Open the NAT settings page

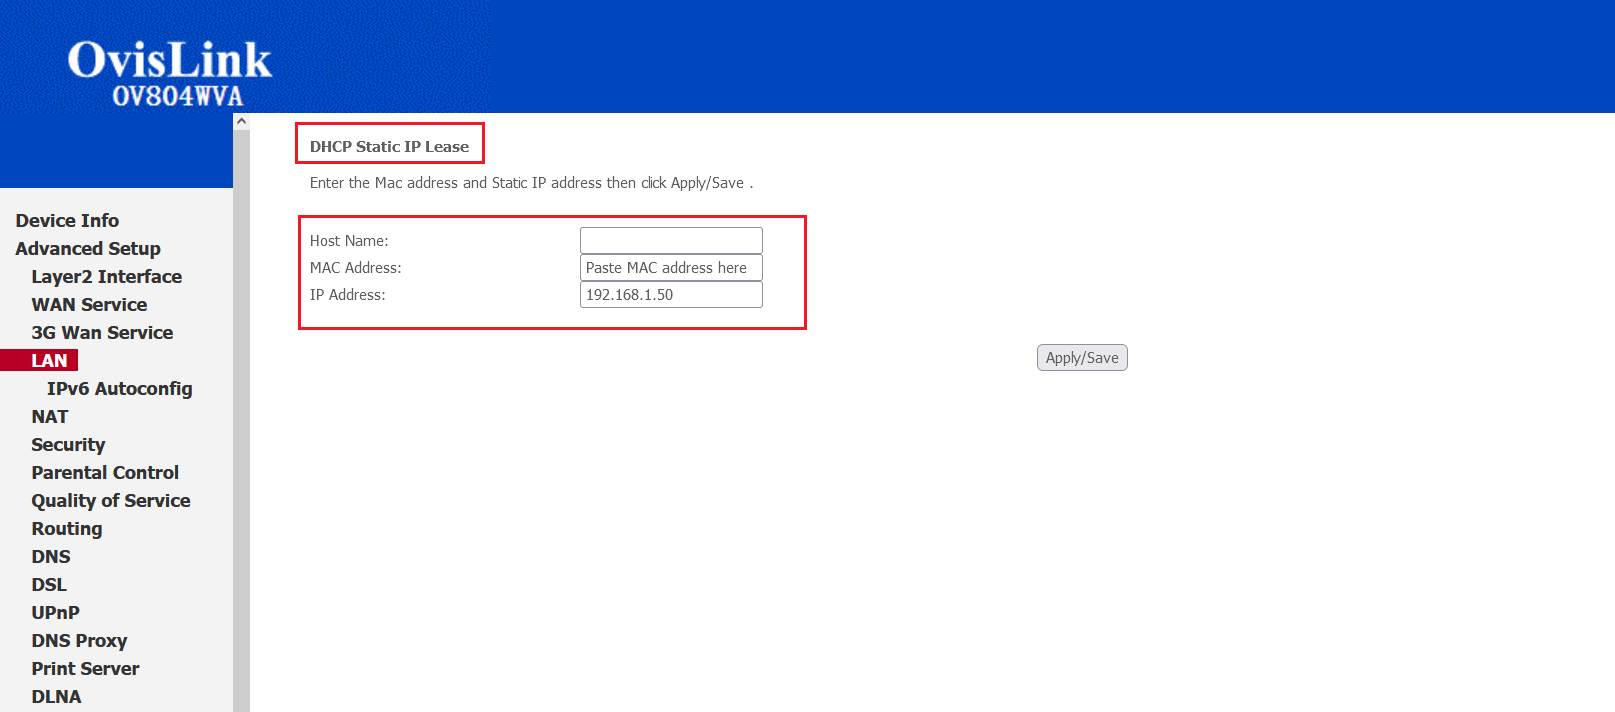[50, 417]
